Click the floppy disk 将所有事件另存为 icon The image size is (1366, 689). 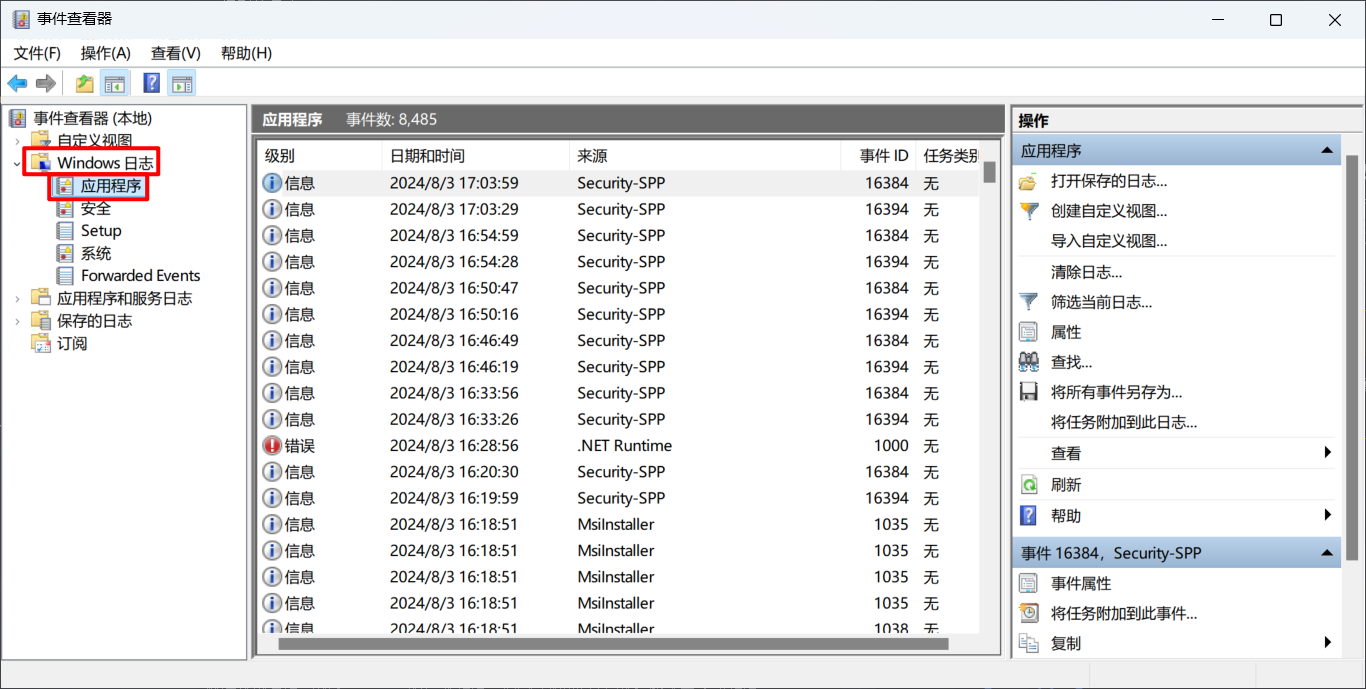pos(1028,392)
